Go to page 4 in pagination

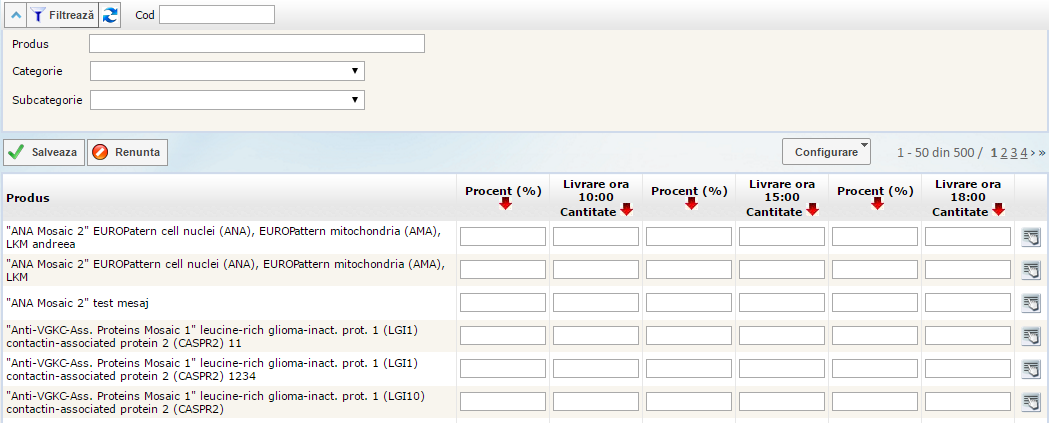(x=1023, y=153)
